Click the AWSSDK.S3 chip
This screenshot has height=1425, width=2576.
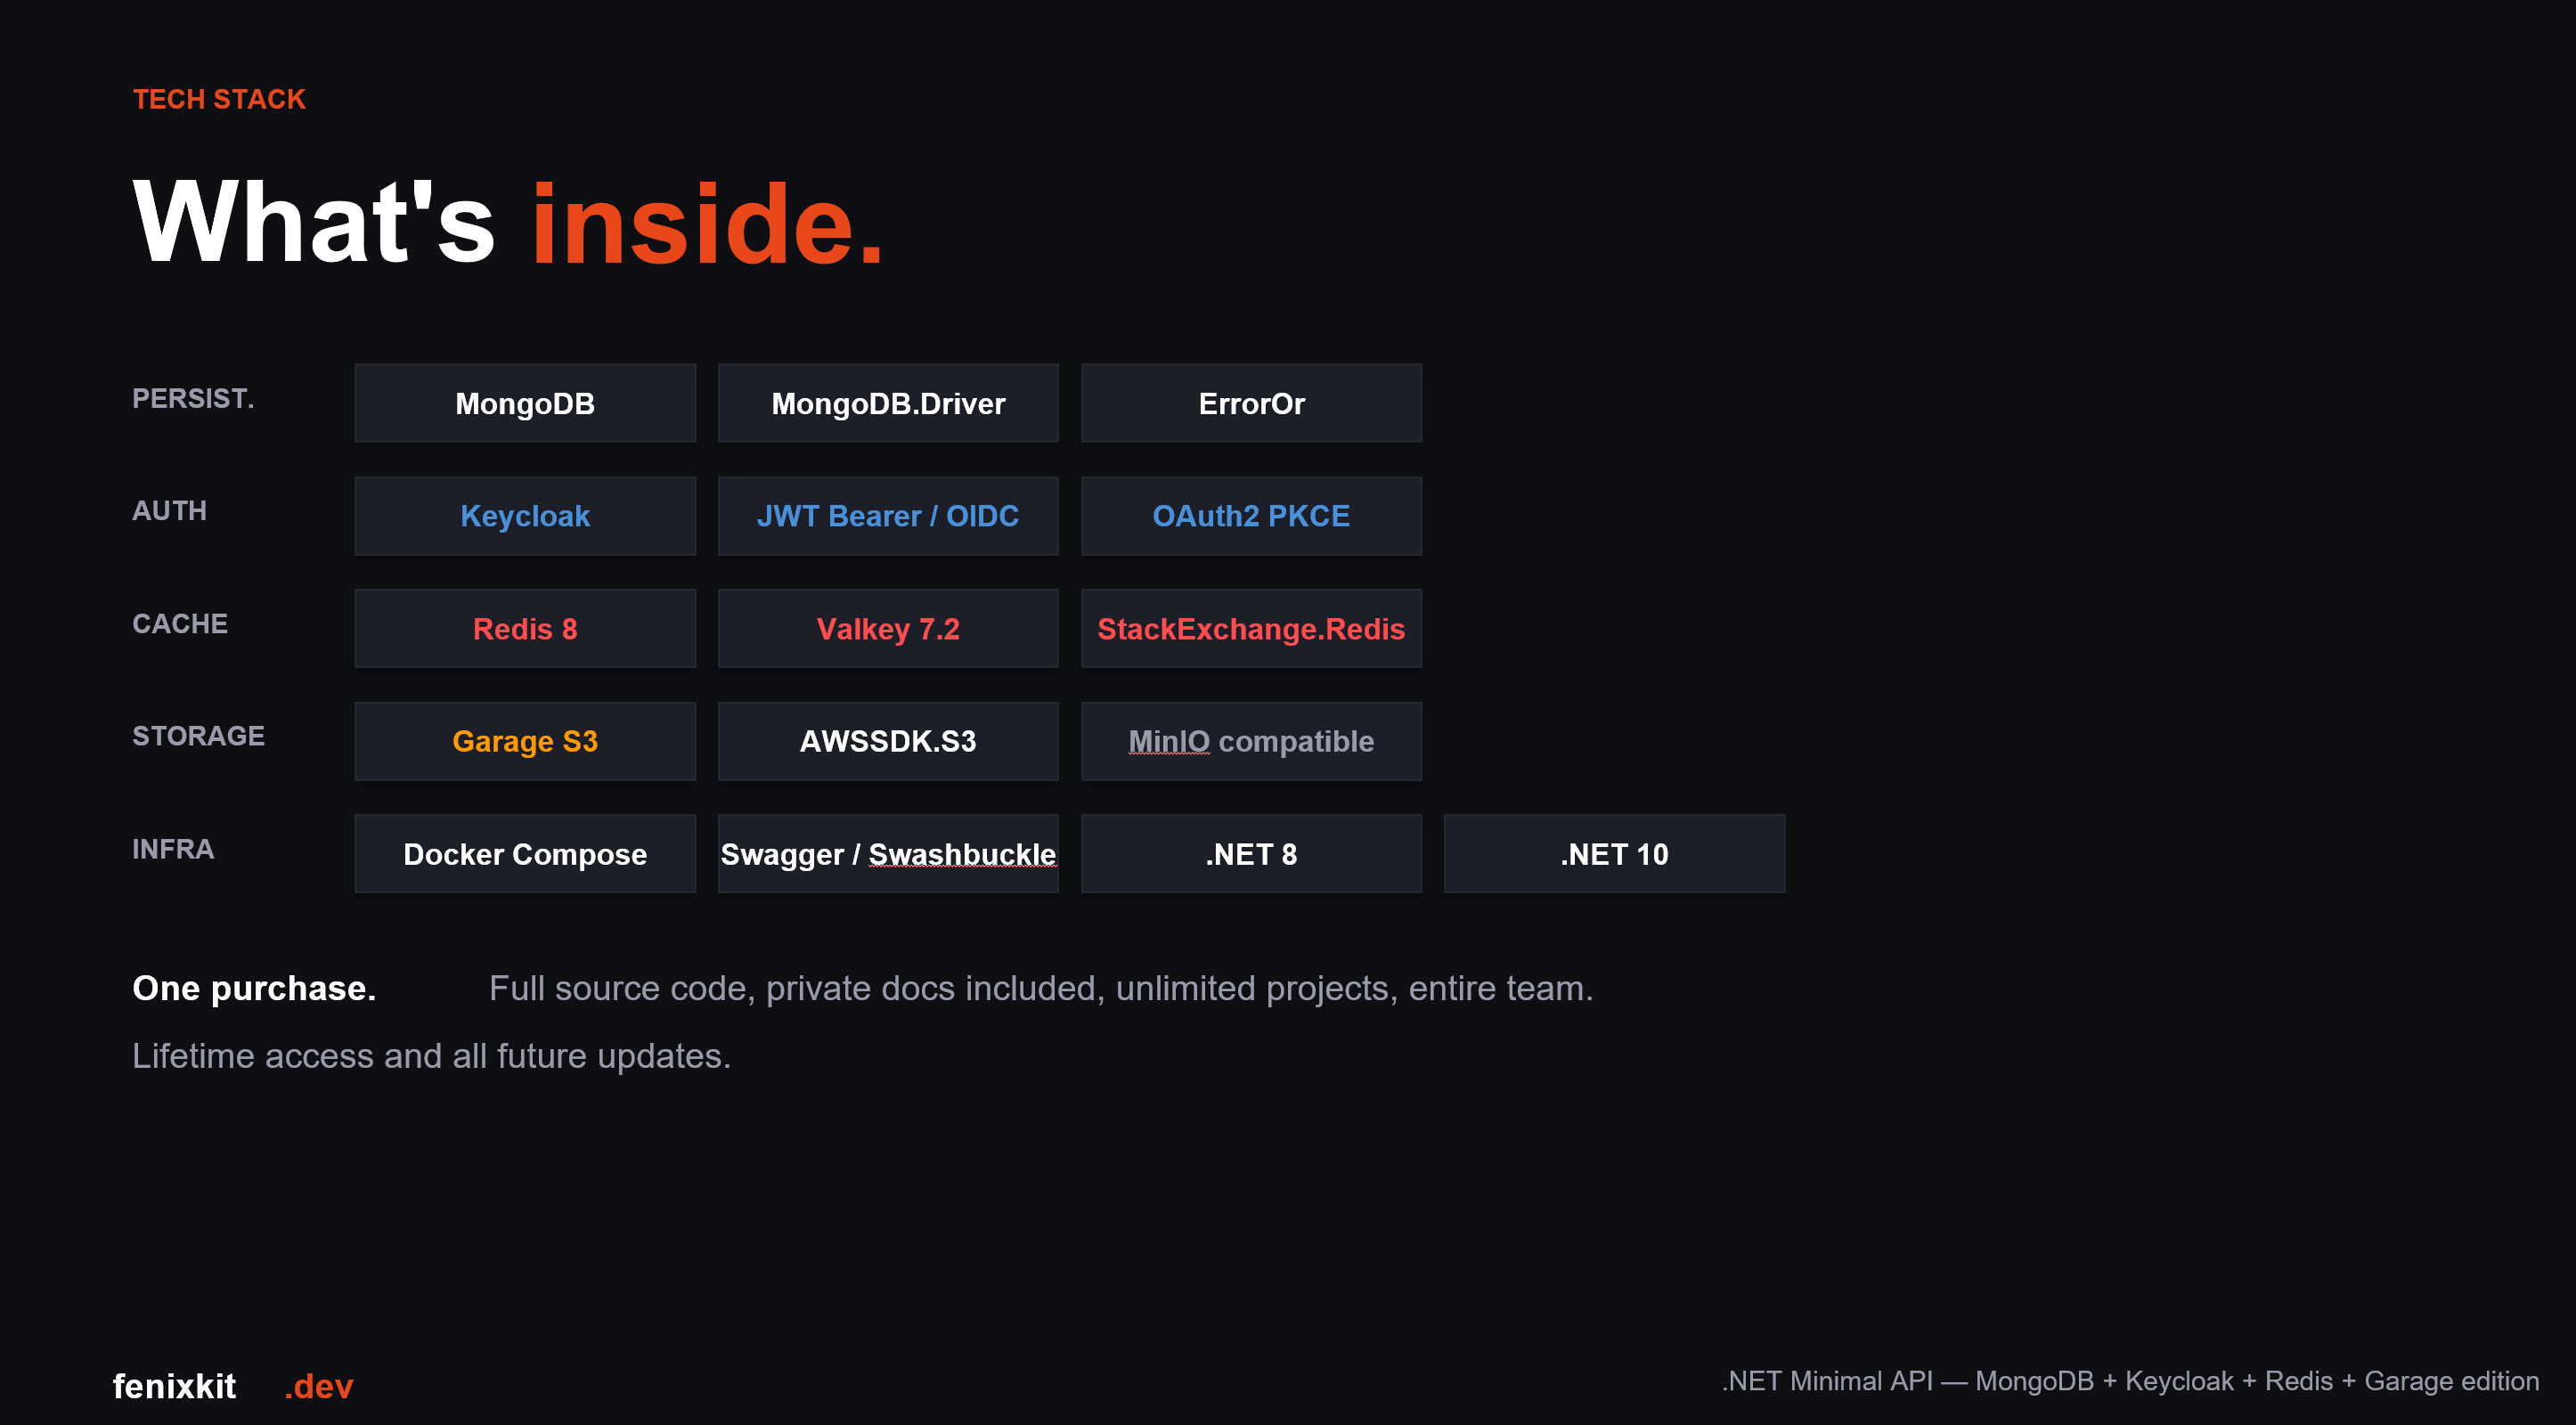(888, 741)
